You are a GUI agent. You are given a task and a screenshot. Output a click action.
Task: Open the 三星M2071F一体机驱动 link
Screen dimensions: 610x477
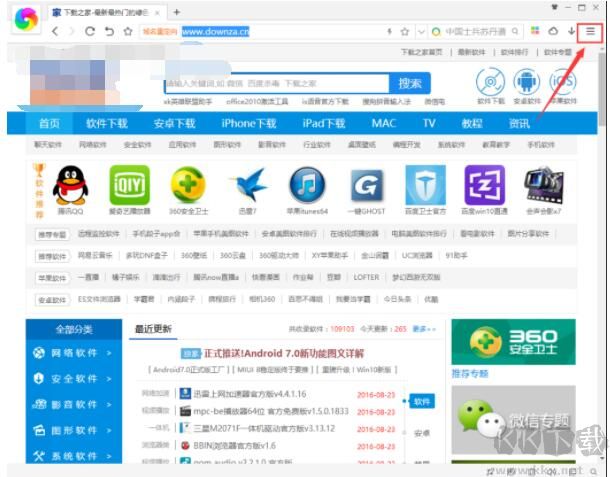point(264,428)
